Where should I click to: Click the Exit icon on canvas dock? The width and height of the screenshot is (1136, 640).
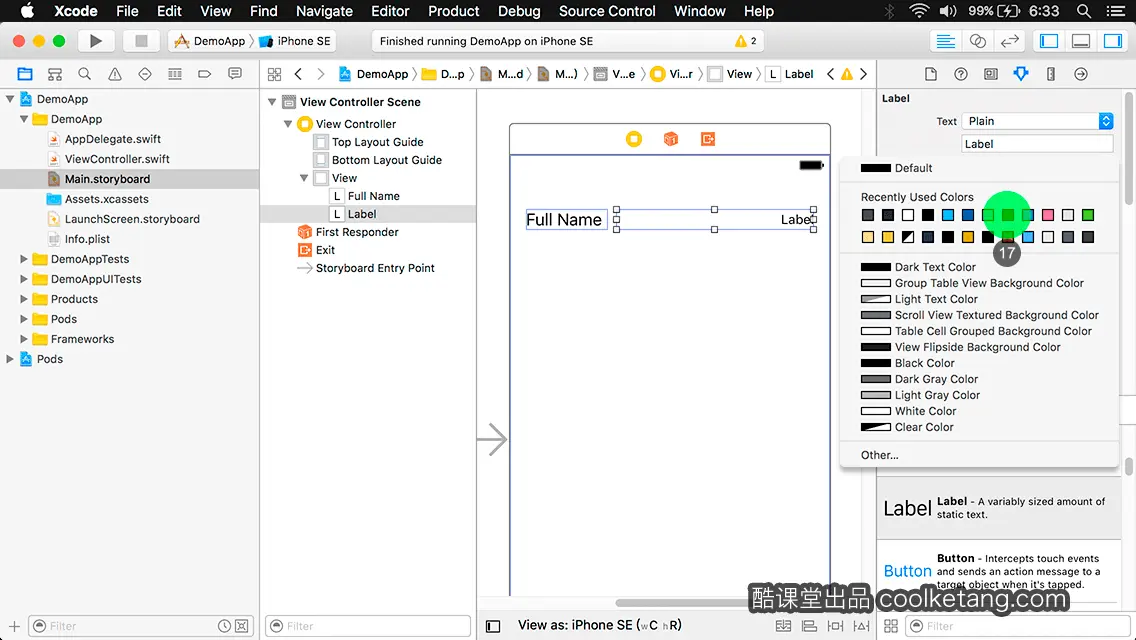click(x=708, y=138)
